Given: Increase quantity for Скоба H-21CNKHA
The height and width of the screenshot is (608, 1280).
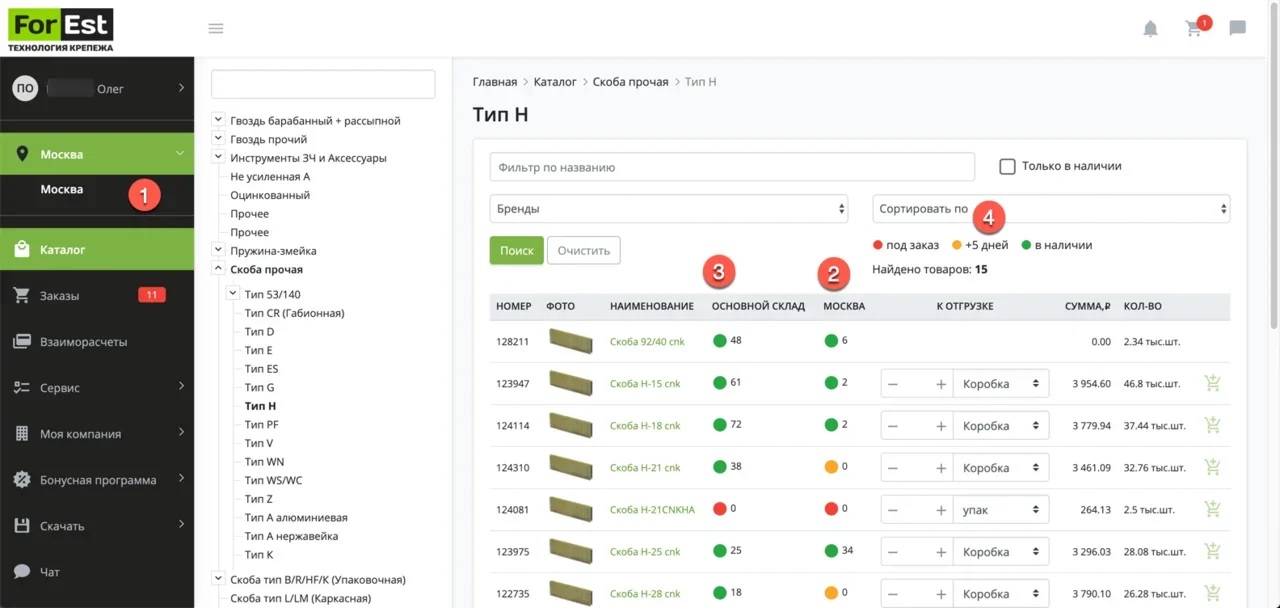Looking at the screenshot, I should click(940, 510).
